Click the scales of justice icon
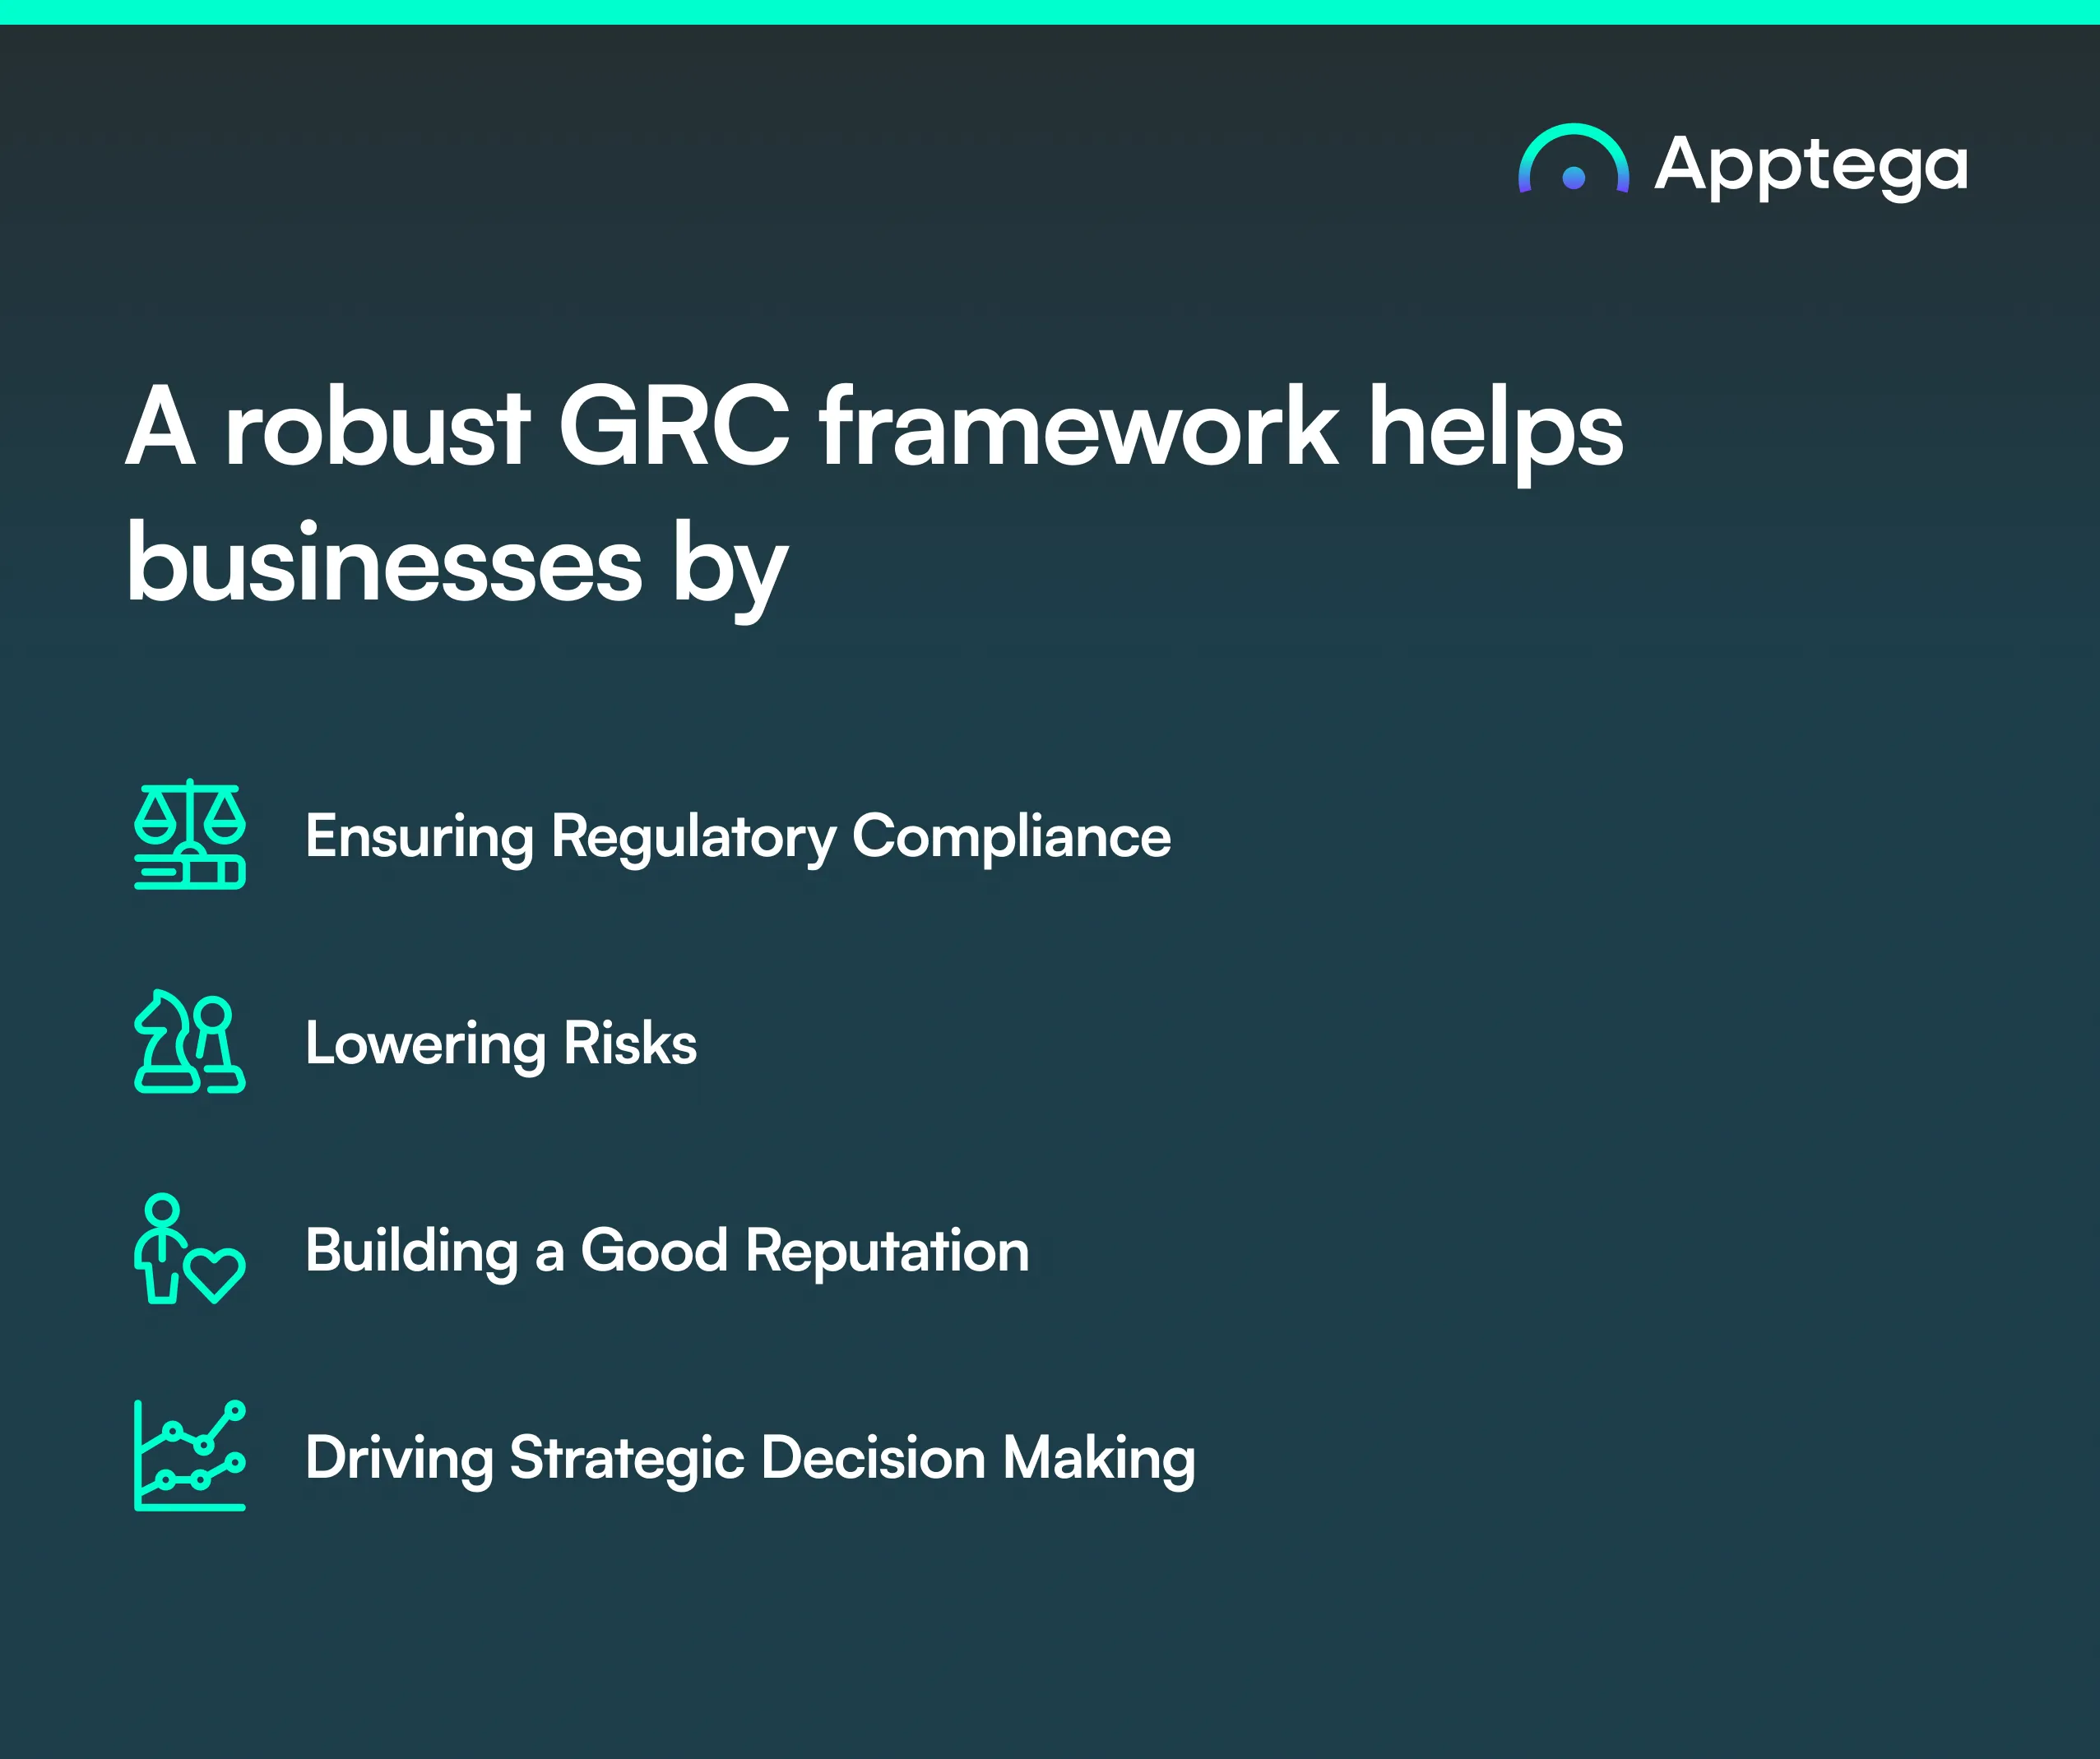The image size is (2100, 1759). click(x=190, y=834)
